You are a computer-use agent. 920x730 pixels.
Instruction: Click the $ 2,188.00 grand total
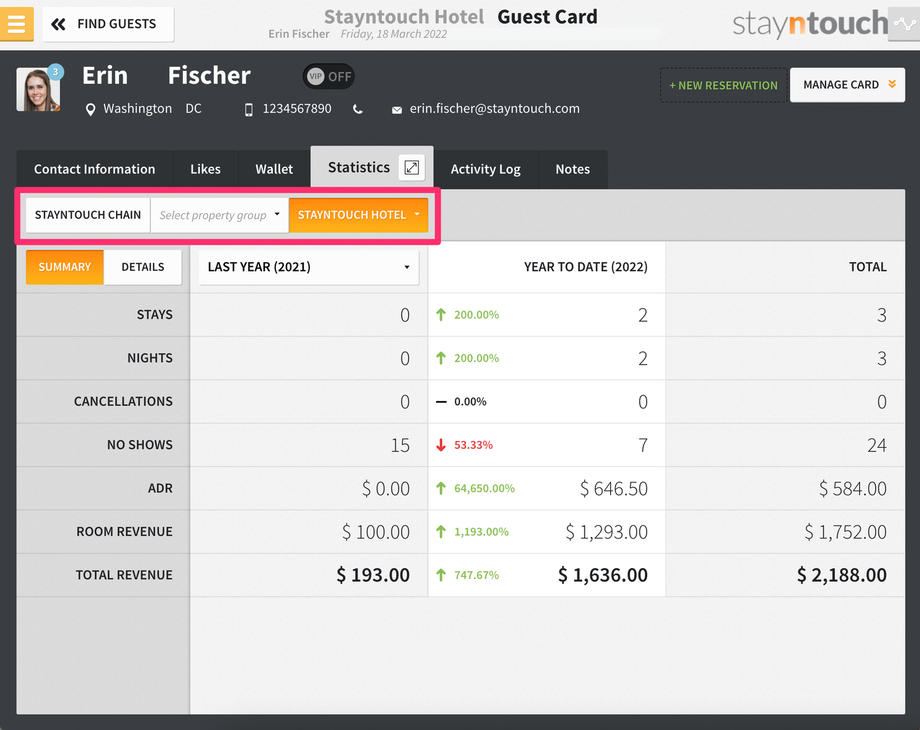[x=842, y=576]
